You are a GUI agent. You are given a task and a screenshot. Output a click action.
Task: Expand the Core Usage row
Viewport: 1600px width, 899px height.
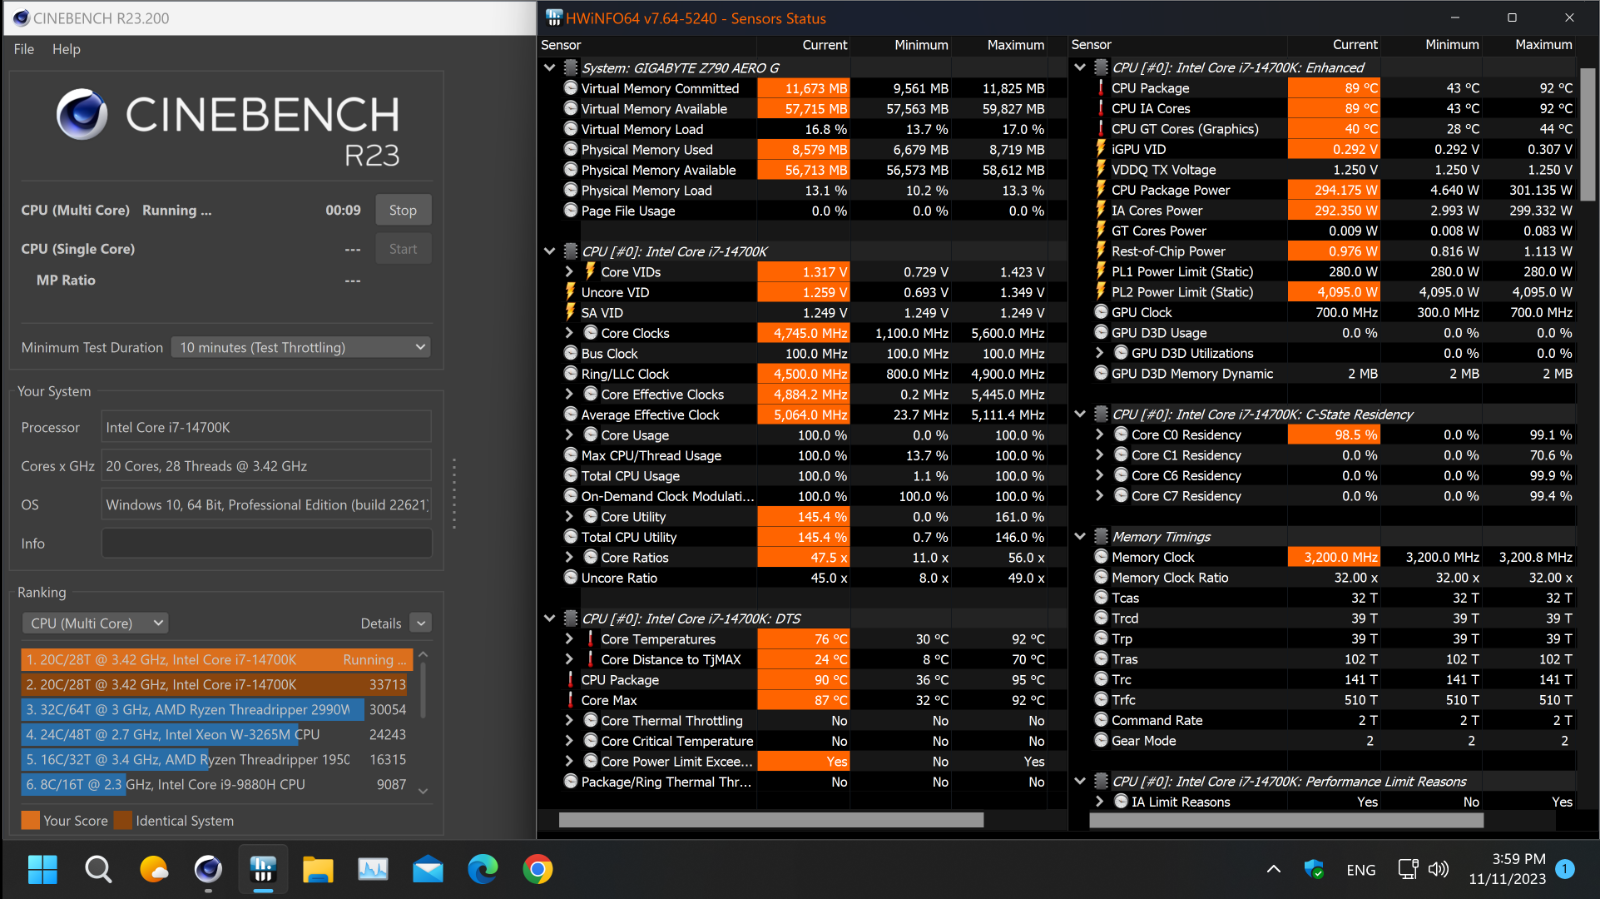point(569,435)
